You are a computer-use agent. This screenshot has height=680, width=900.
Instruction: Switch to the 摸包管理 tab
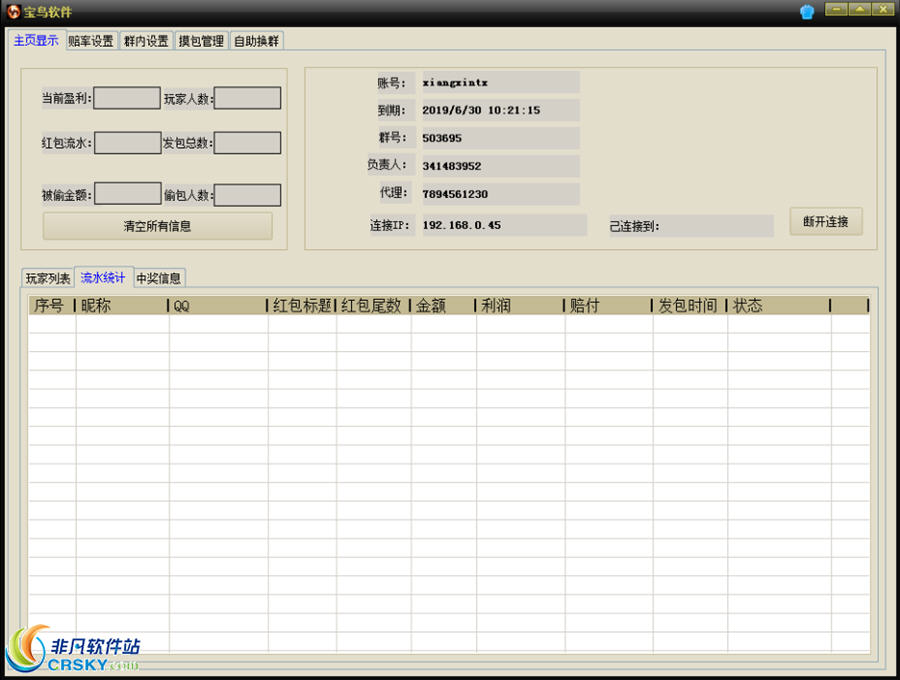coord(199,41)
